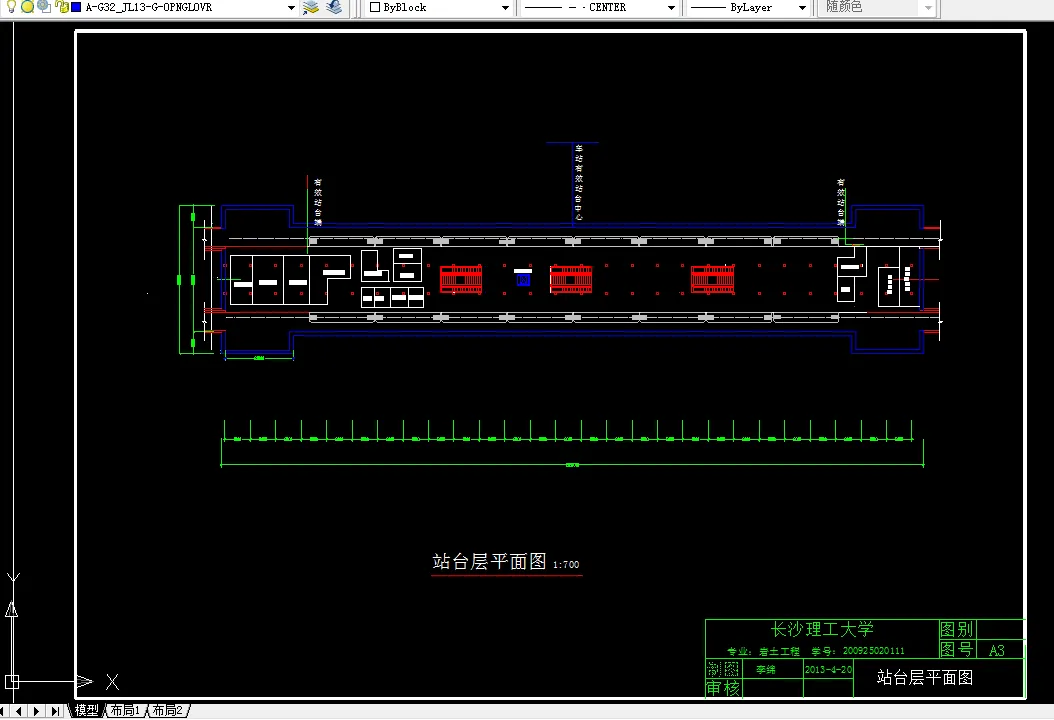Select the 1:700 scale text

[x=566, y=565]
